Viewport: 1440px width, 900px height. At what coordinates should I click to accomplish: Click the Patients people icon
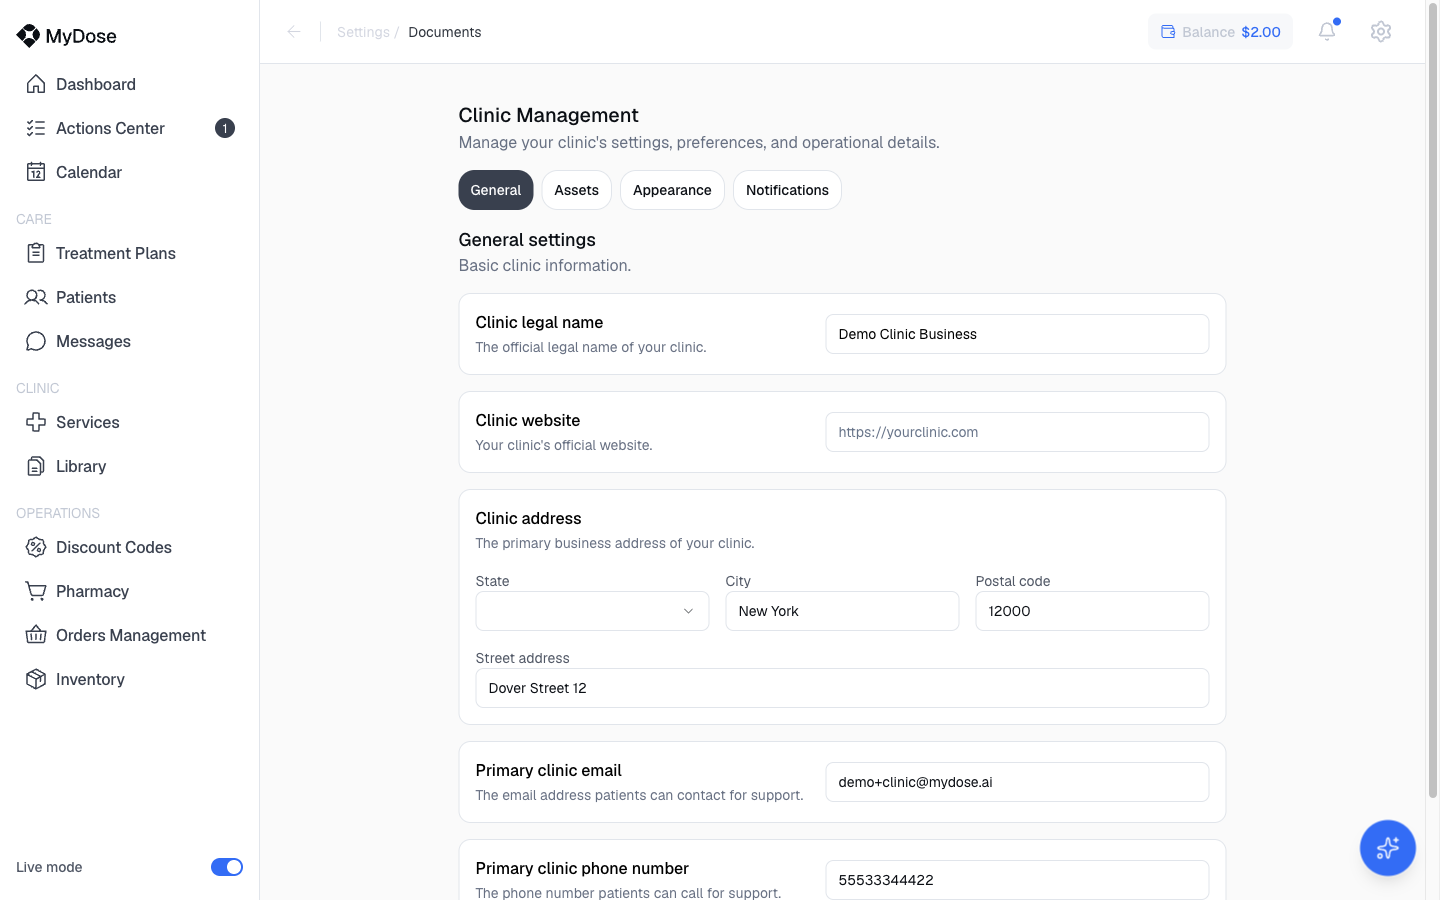(36, 297)
